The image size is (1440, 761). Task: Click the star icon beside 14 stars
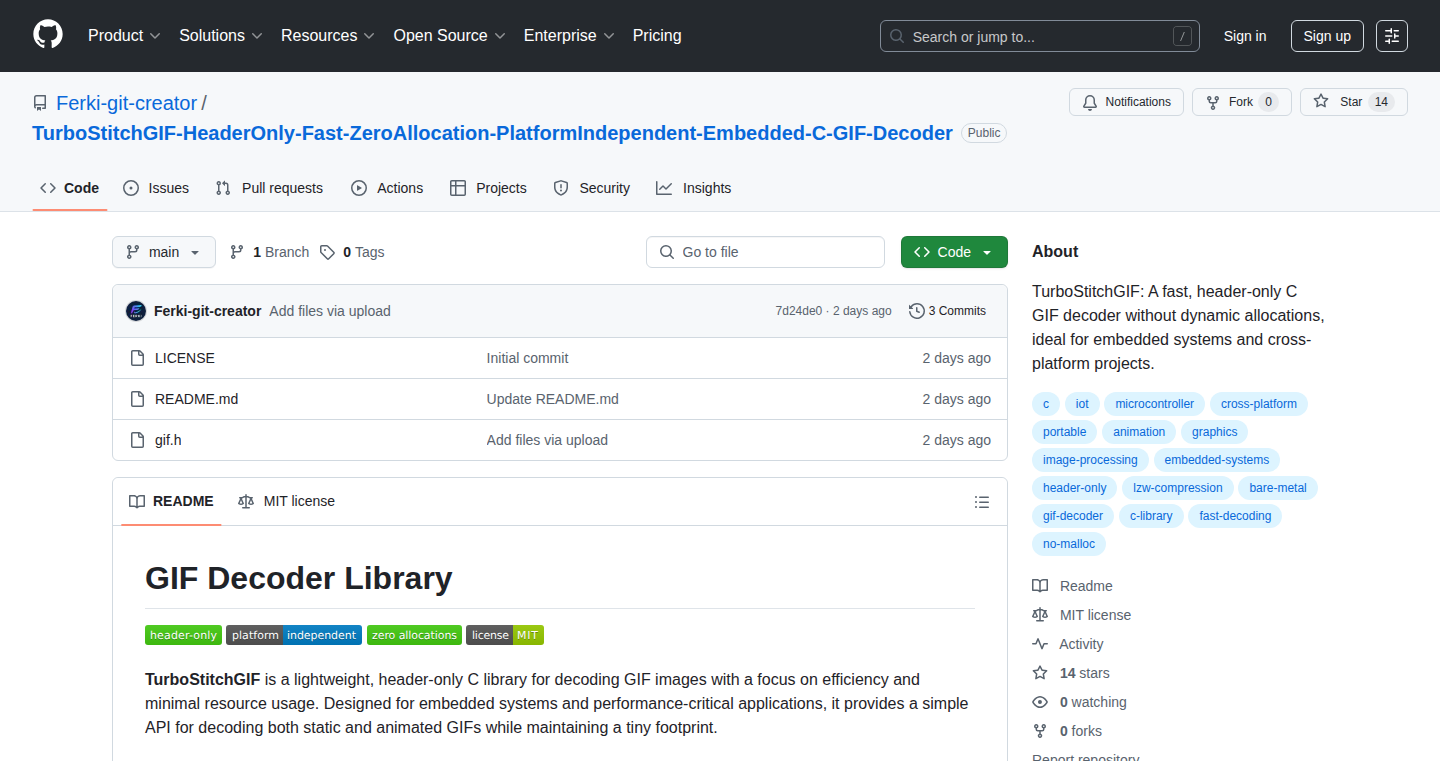point(1040,673)
